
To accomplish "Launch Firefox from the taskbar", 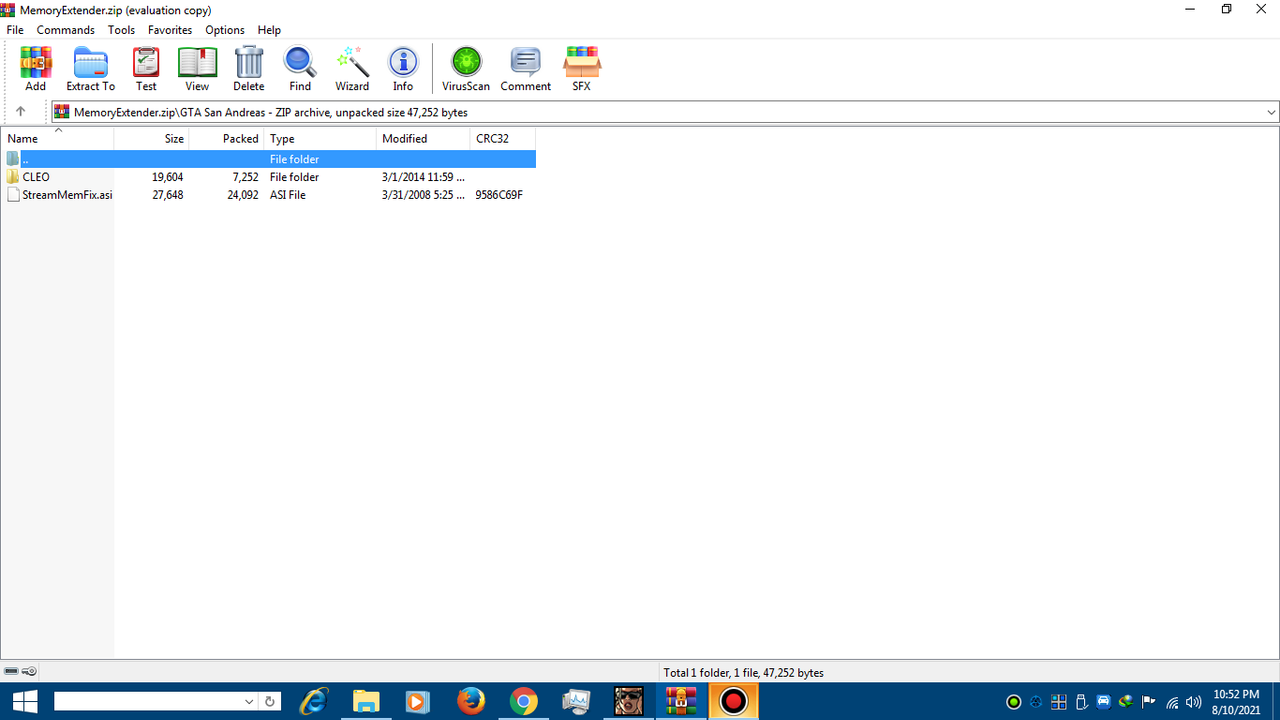I will click(x=471, y=701).
